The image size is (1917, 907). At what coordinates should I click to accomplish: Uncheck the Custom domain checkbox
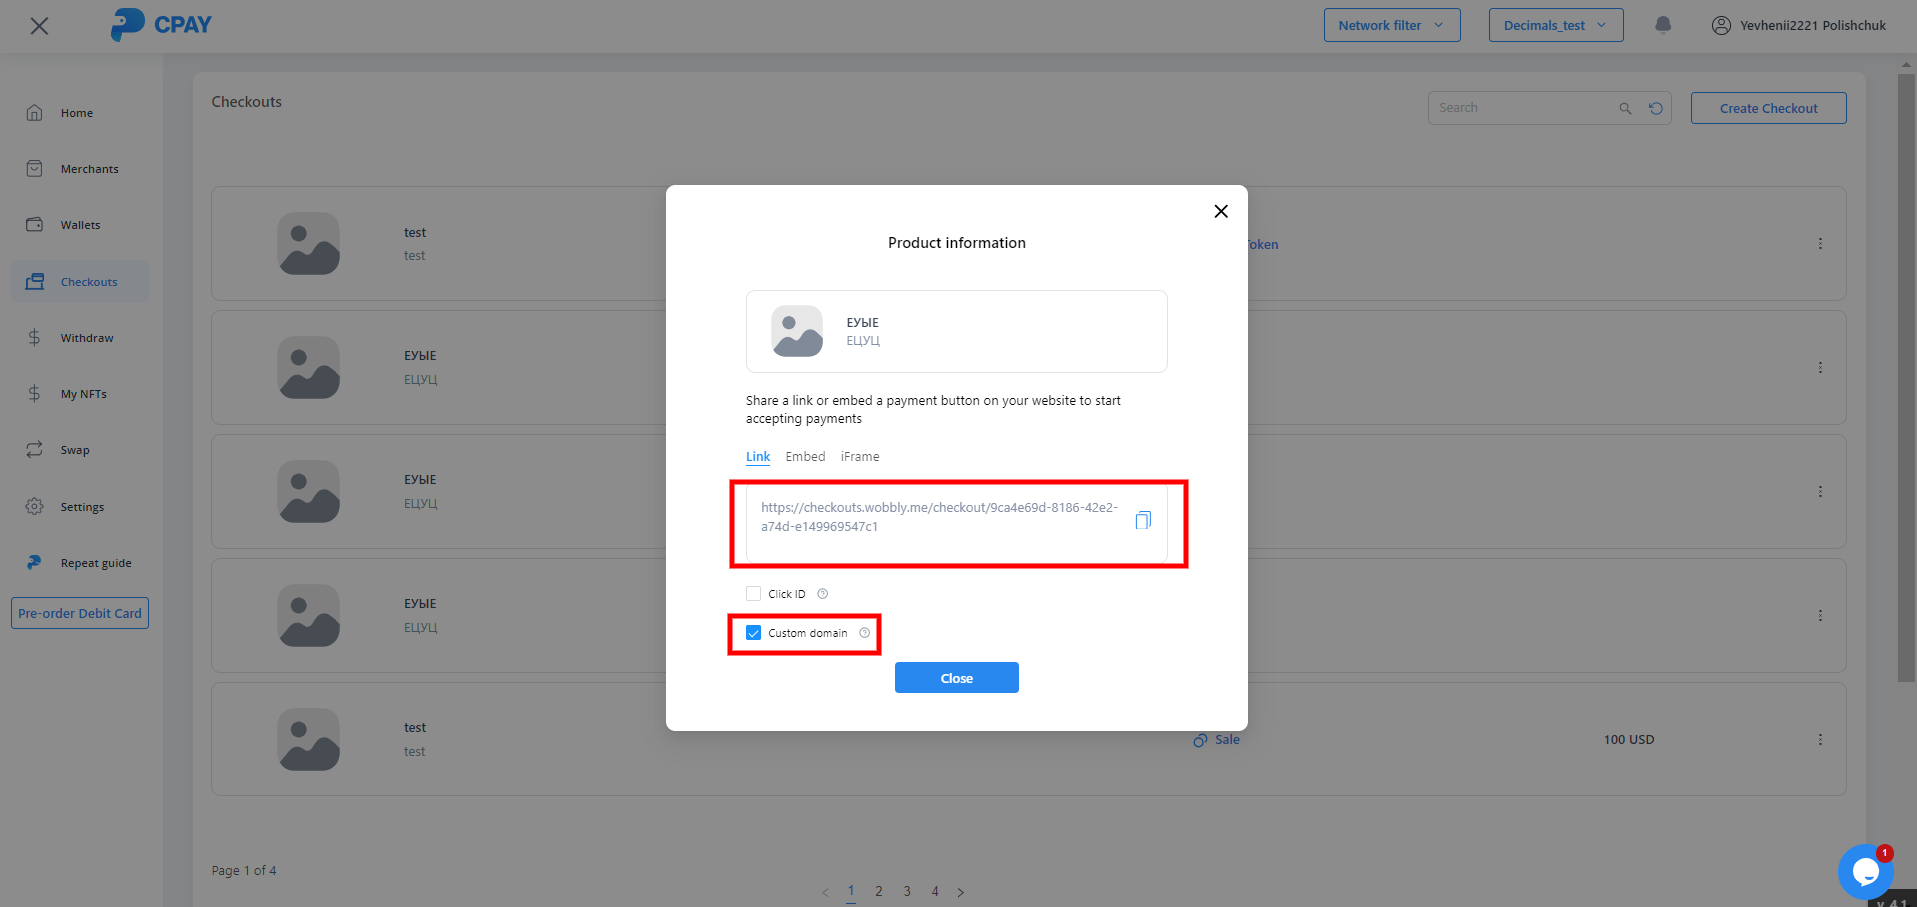pyautogui.click(x=754, y=633)
